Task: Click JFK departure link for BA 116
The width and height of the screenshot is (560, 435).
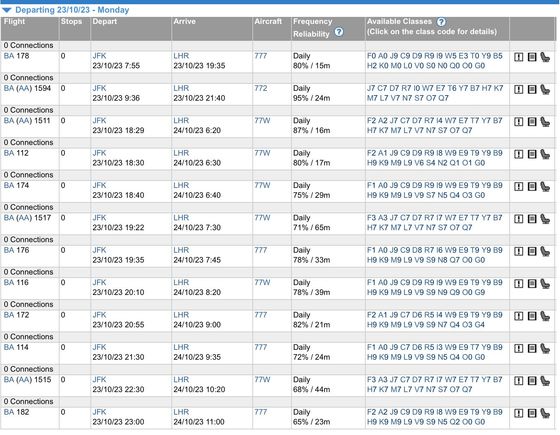Action: coord(99,283)
